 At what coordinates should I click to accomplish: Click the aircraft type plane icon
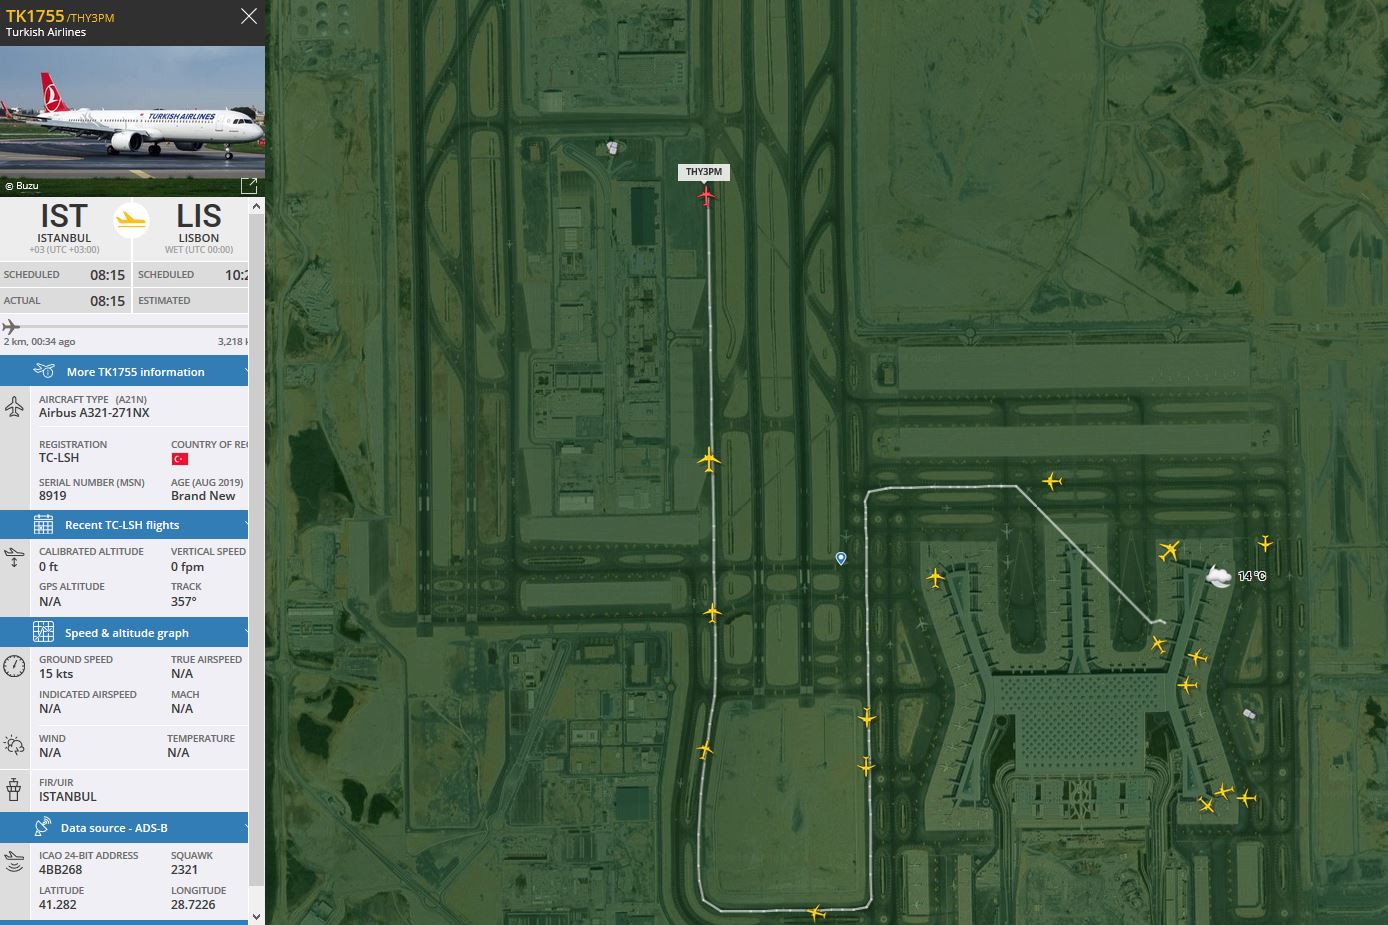point(14,407)
